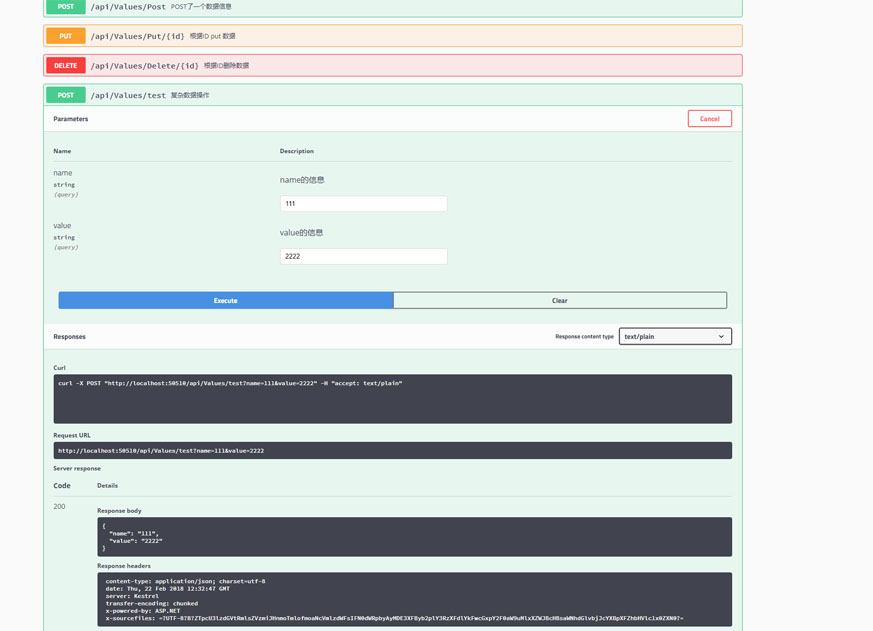873x631 pixels.
Task: Click the value parameter input field
Action: pyautogui.click(x=363, y=256)
